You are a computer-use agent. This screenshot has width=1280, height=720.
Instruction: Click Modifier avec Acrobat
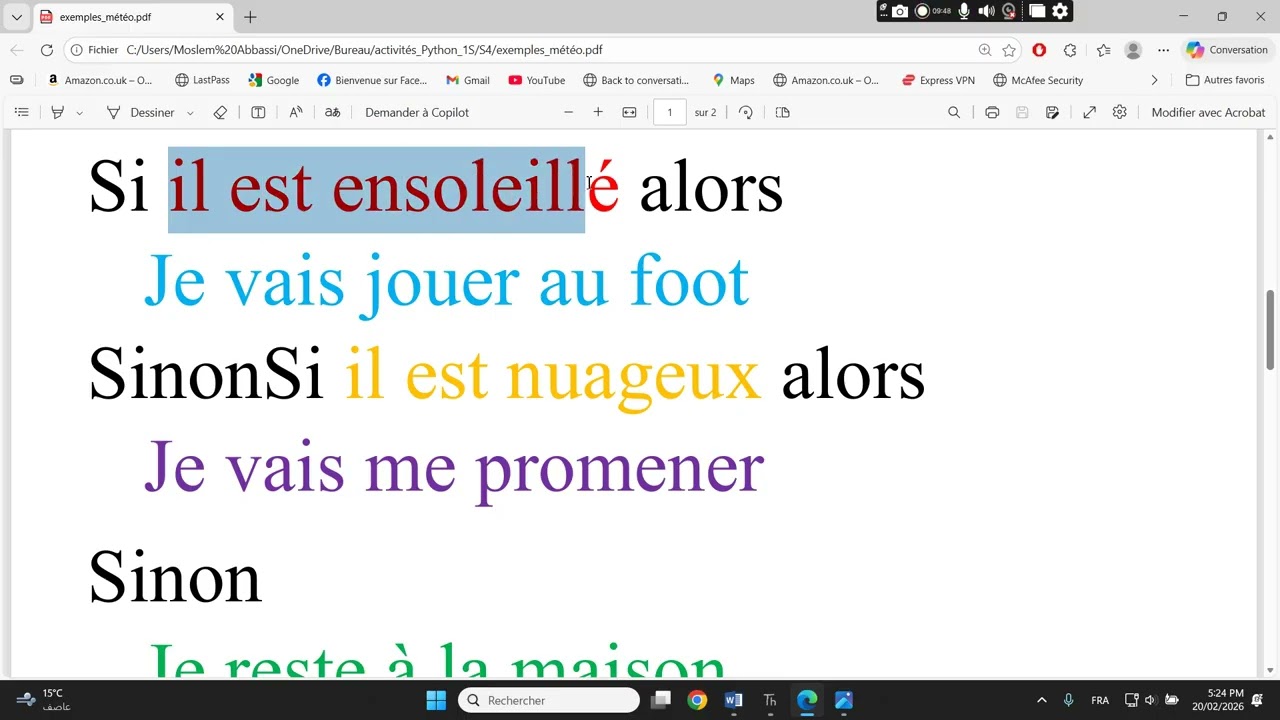coord(1208,112)
